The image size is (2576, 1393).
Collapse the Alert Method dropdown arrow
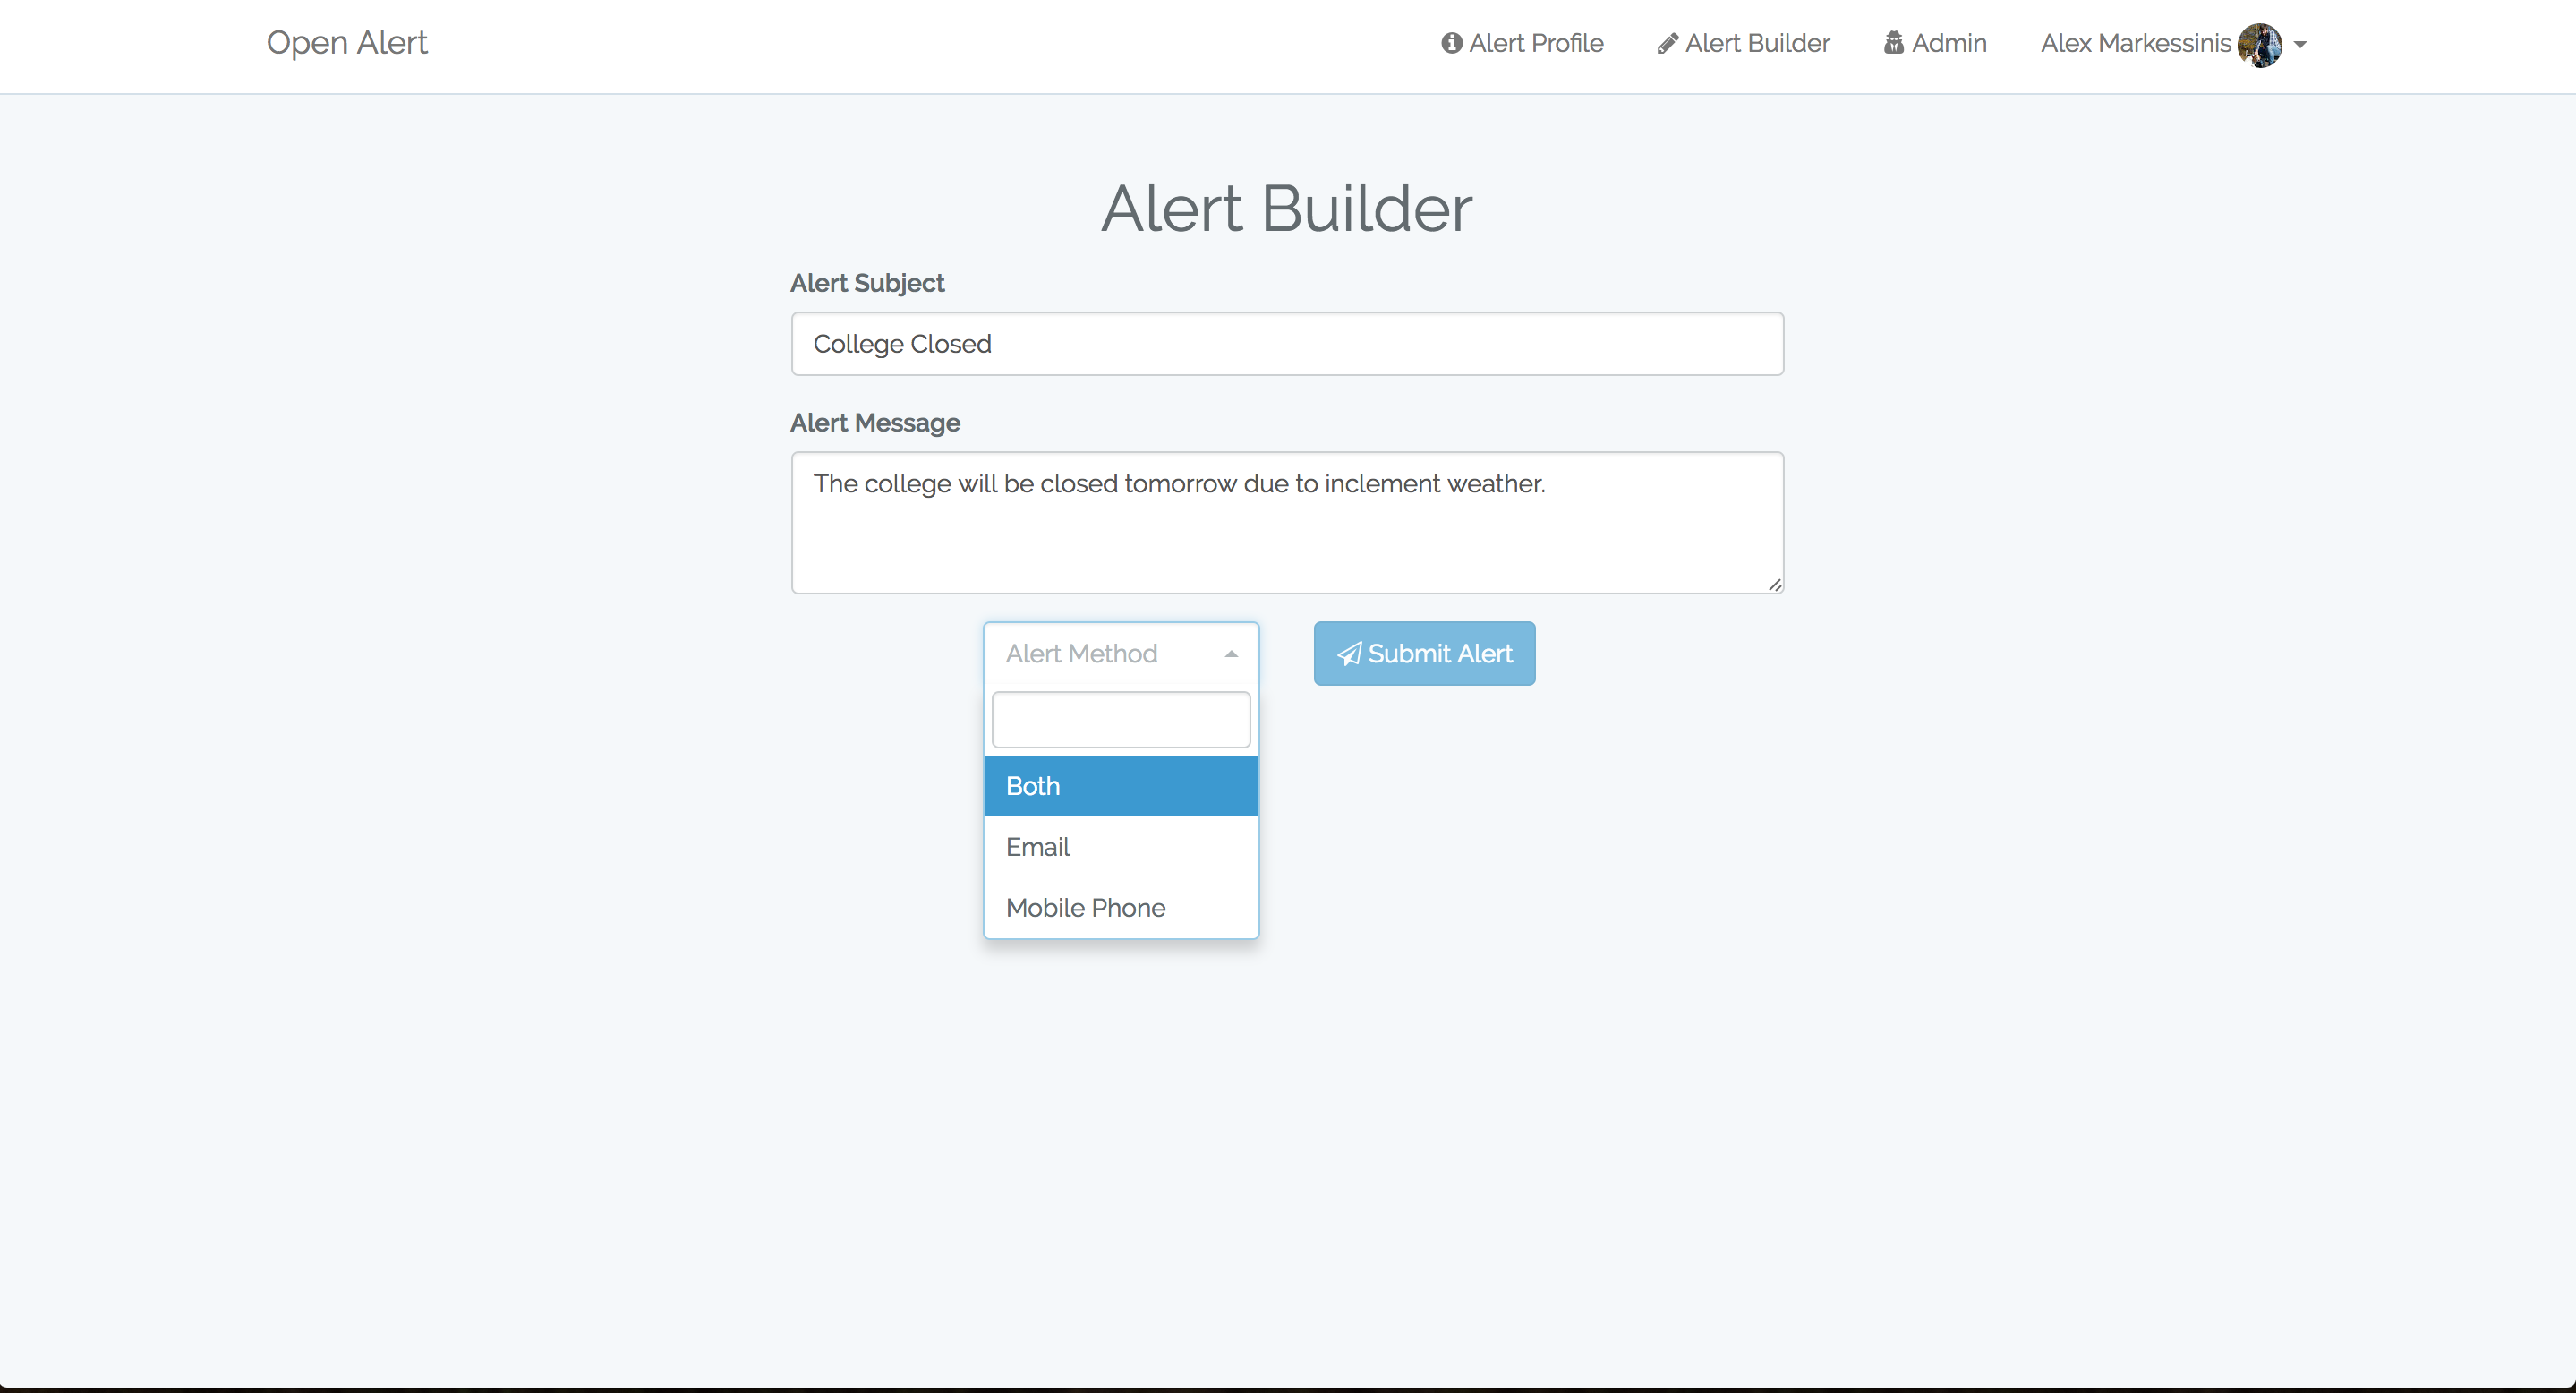(x=1231, y=654)
